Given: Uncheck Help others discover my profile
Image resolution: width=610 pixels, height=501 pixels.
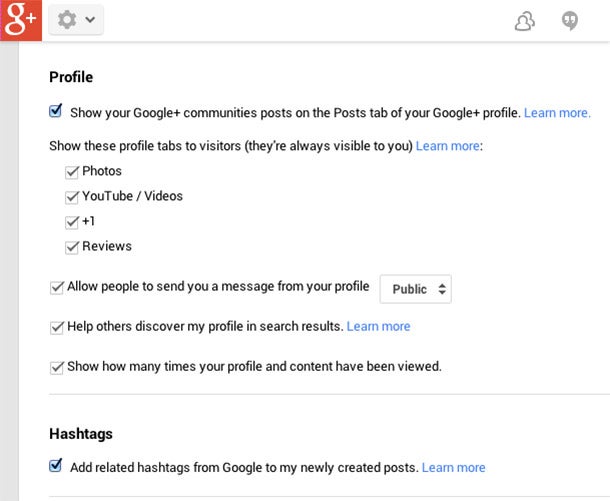Looking at the screenshot, I should click(x=57, y=328).
